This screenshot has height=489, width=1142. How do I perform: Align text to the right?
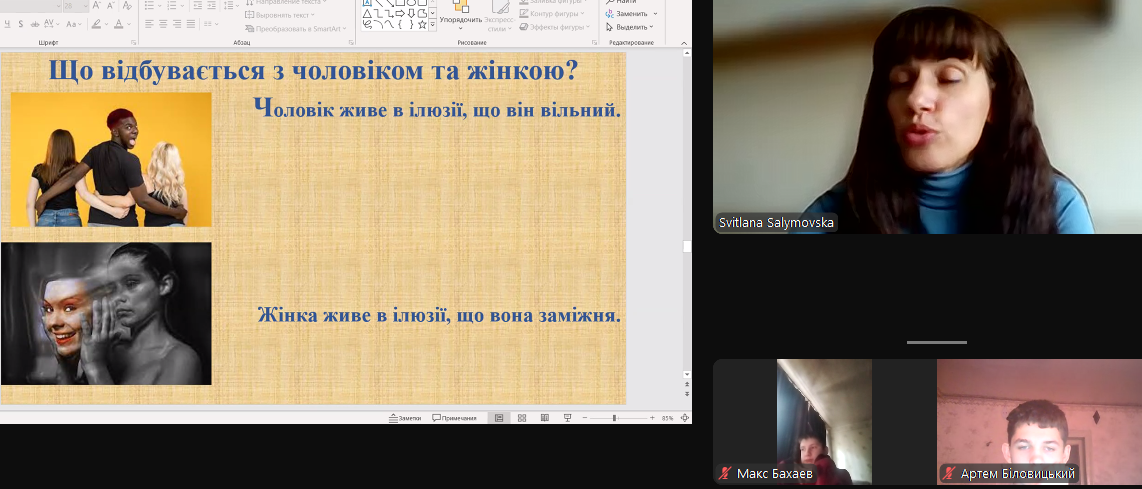(x=177, y=23)
